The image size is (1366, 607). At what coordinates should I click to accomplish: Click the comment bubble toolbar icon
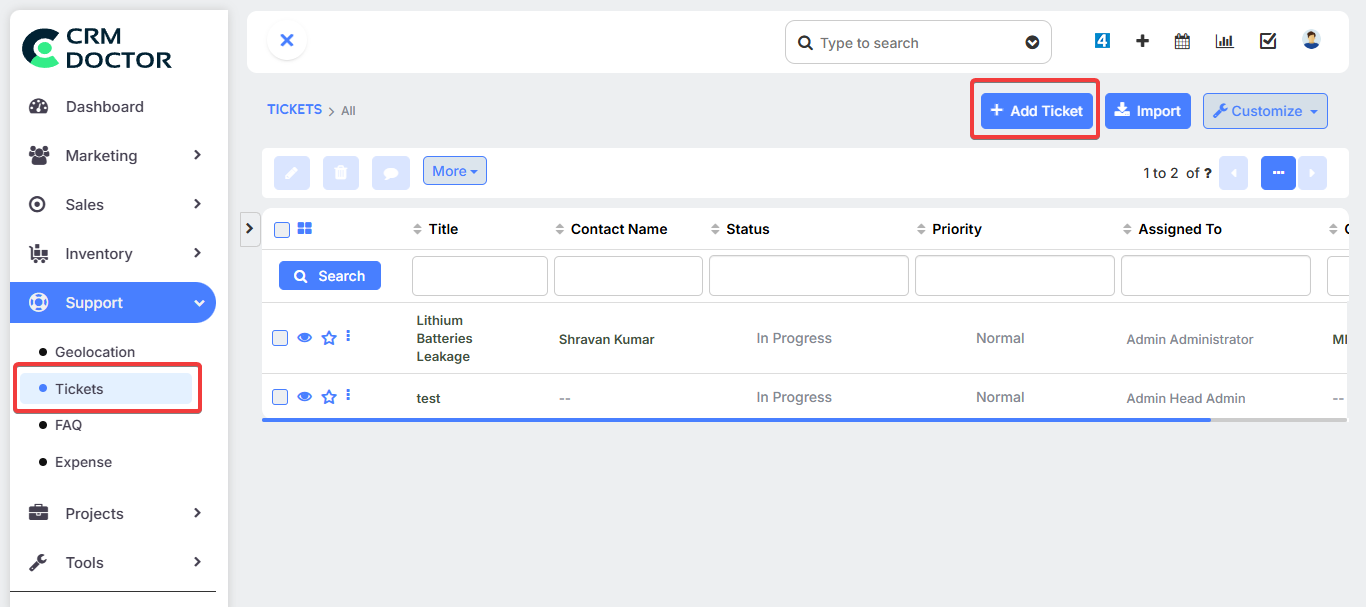391,173
